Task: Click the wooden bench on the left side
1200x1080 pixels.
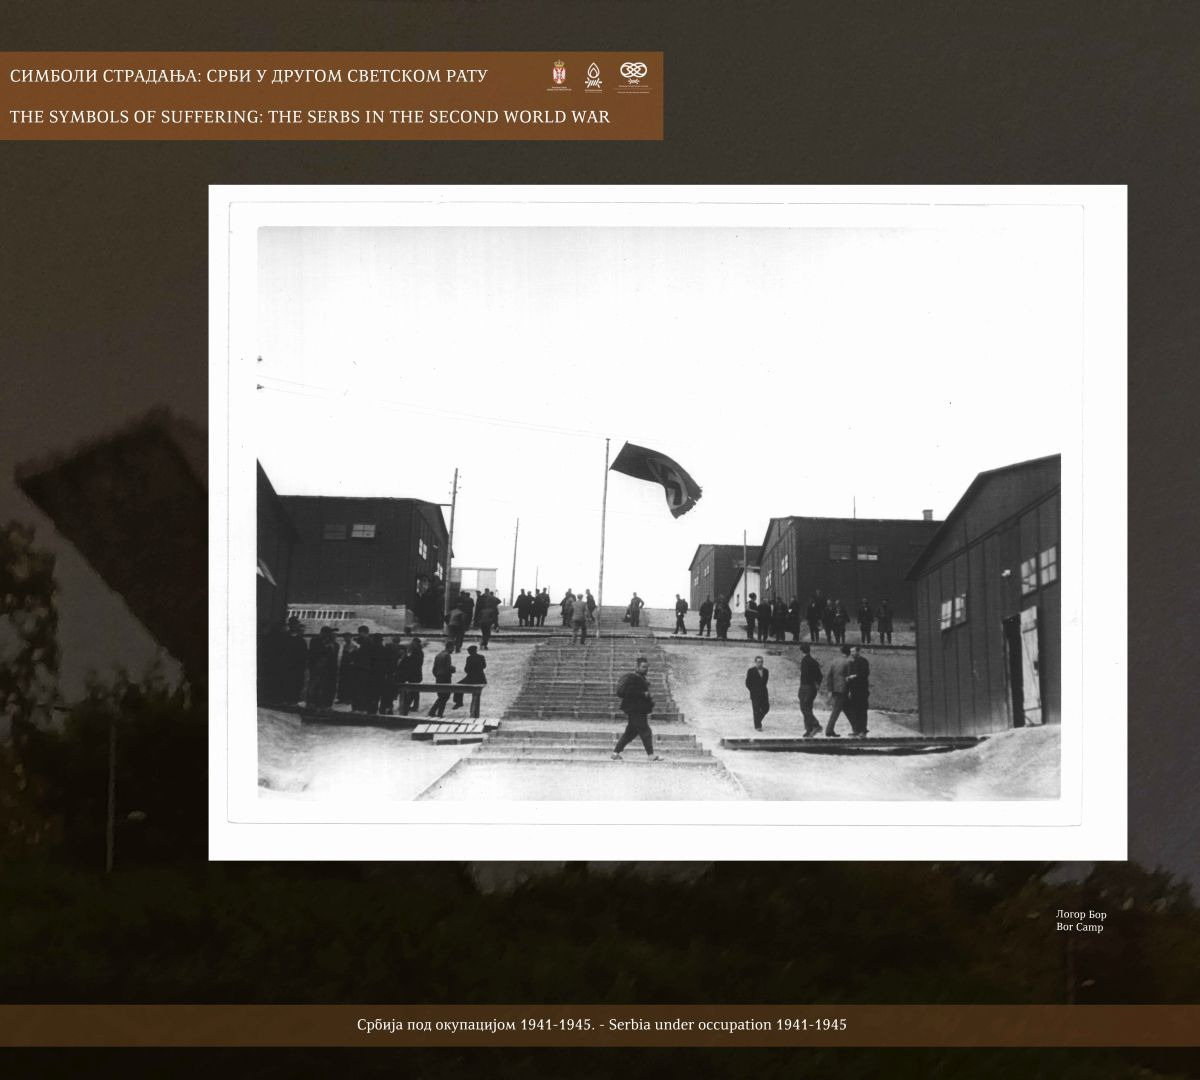Action: click(x=440, y=690)
